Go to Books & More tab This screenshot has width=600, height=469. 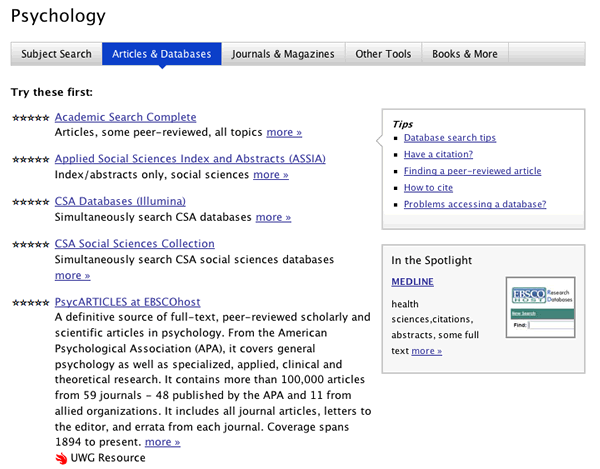tap(465, 54)
